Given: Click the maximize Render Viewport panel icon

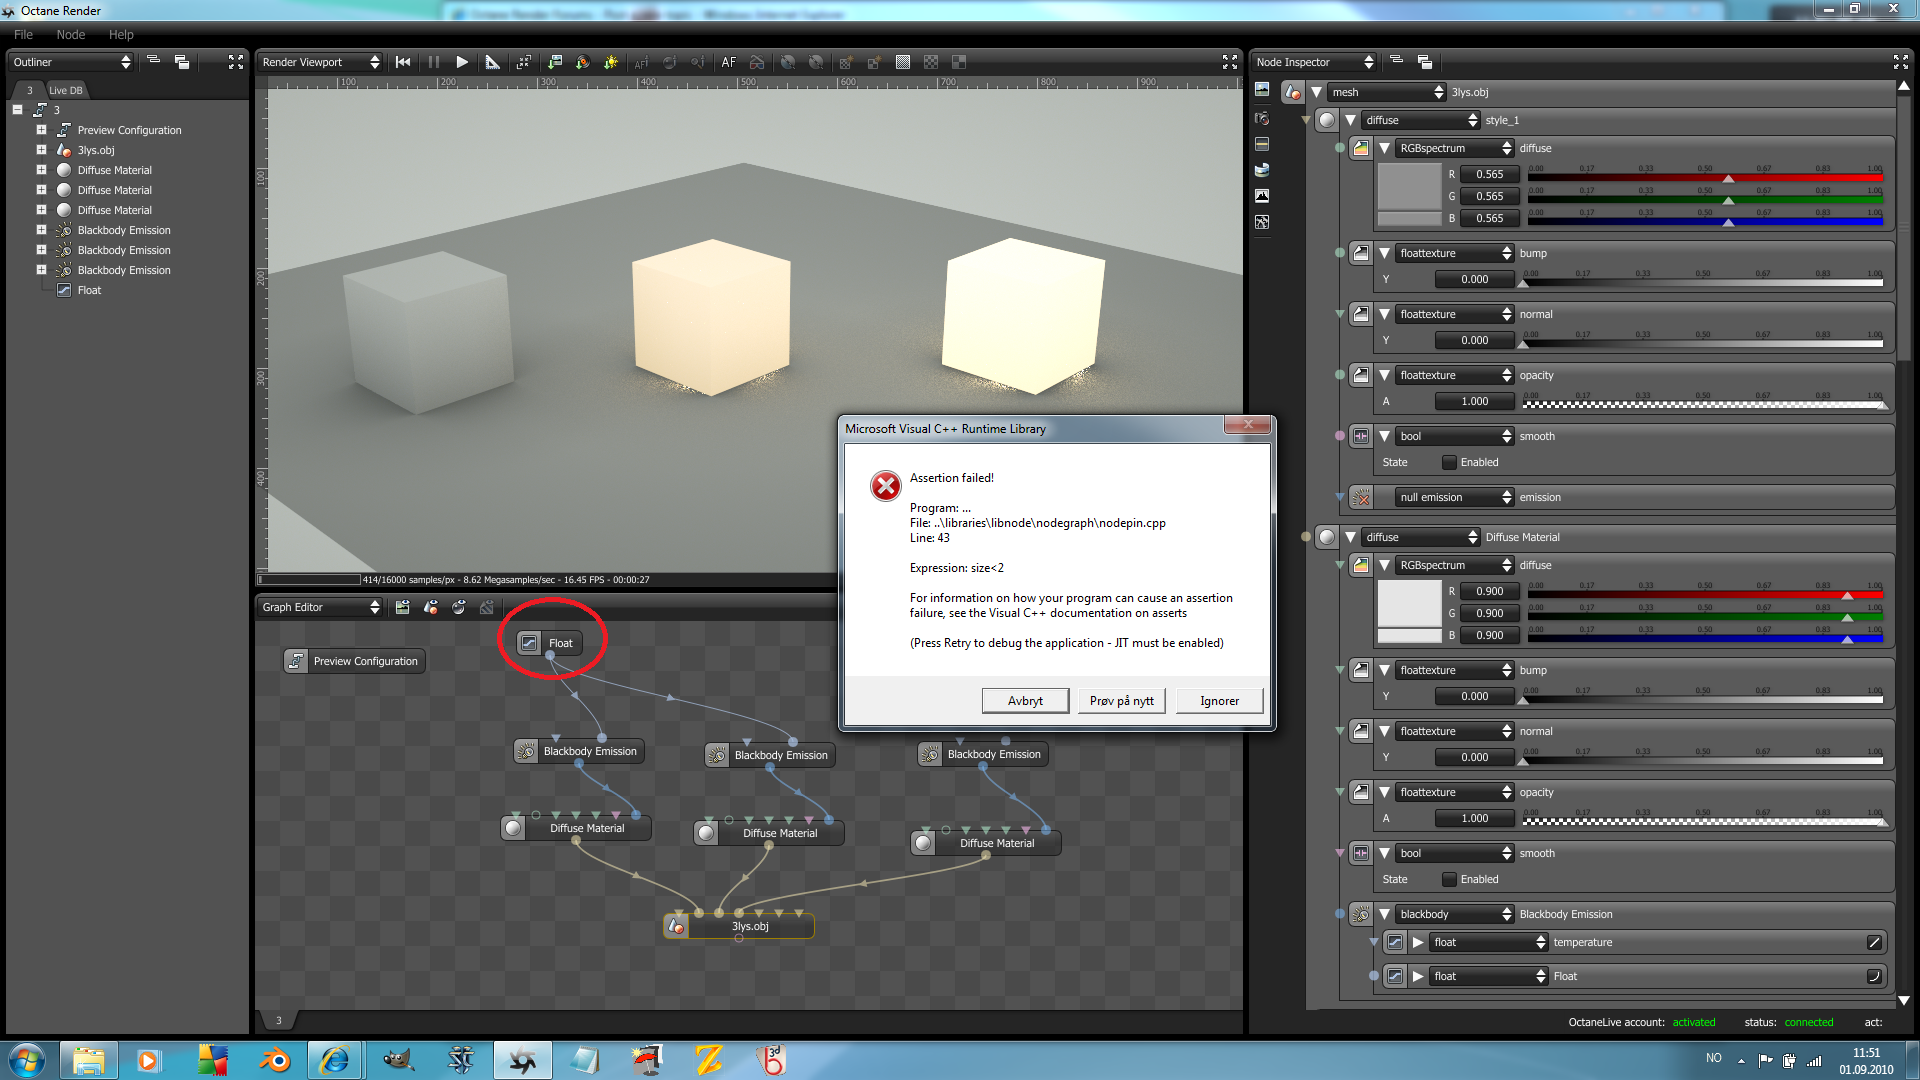Looking at the screenshot, I should coord(1230,62).
